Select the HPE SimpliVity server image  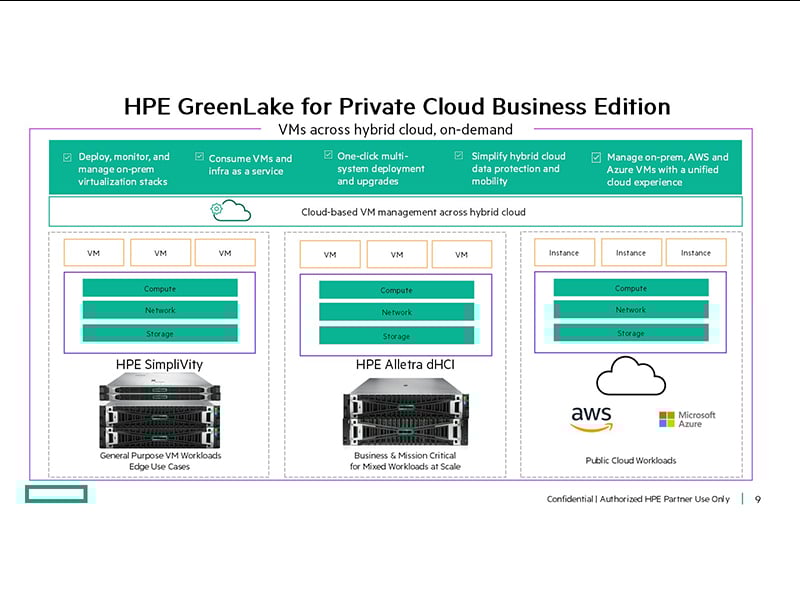point(160,410)
